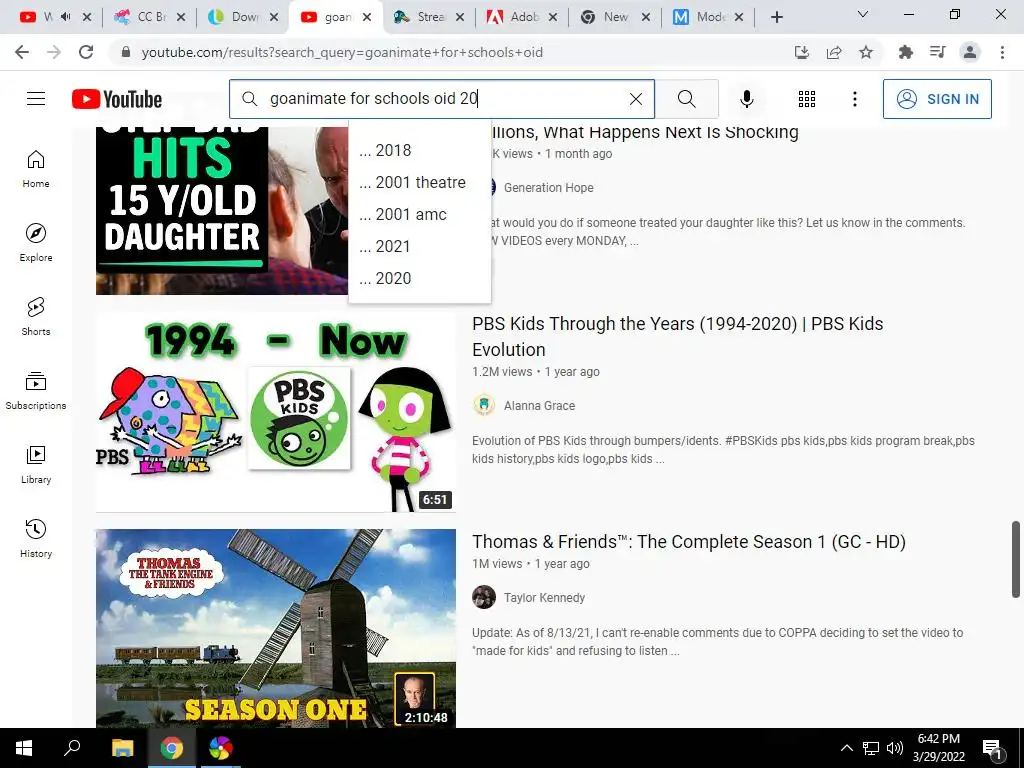Open Shorts in sidebar
1024x768 pixels.
pyautogui.click(x=36, y=316)
